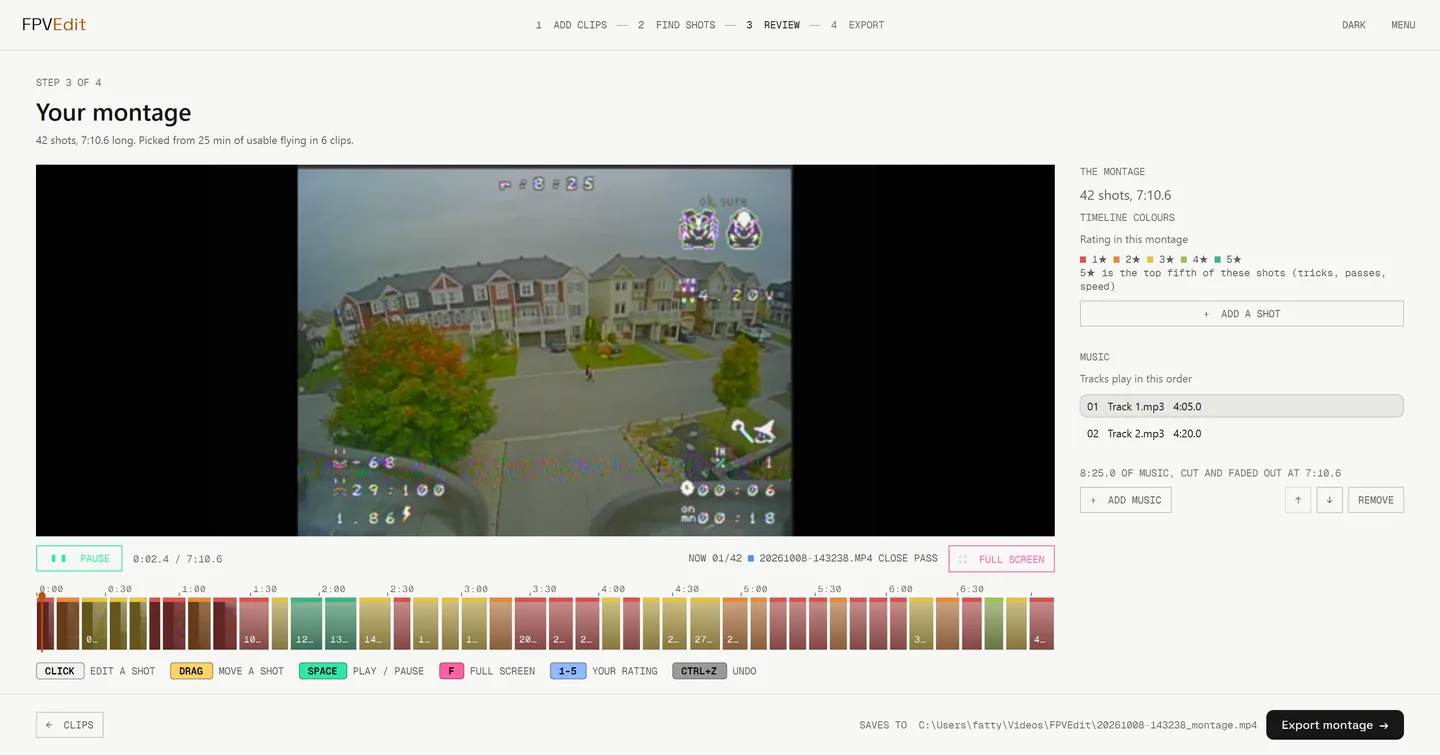Image resolution: width=1440 pixels, height=755 pixels.
Task: Click the drone video preview frame
Action: tap(545, 350)
